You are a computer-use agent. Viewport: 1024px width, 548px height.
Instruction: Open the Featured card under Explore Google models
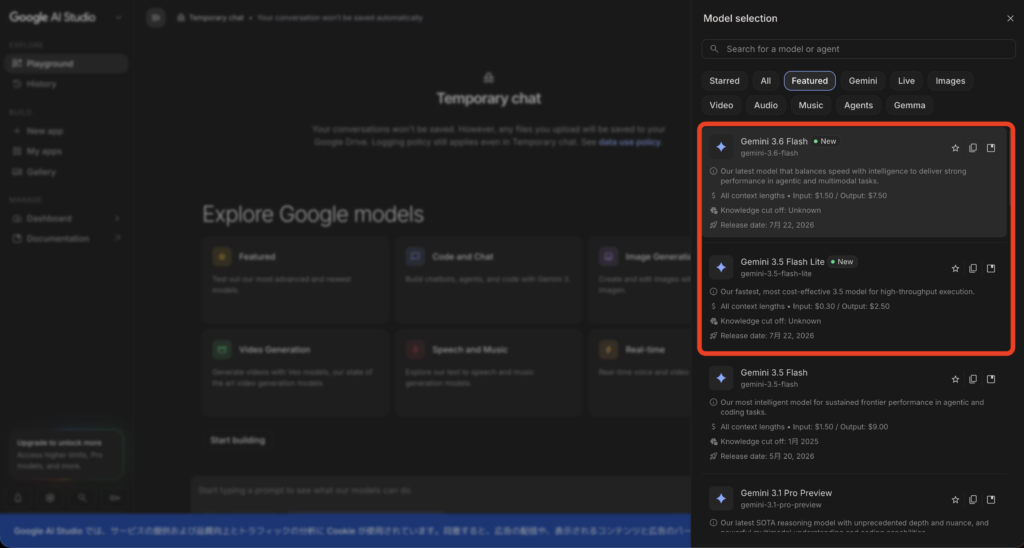pos(295,280)
